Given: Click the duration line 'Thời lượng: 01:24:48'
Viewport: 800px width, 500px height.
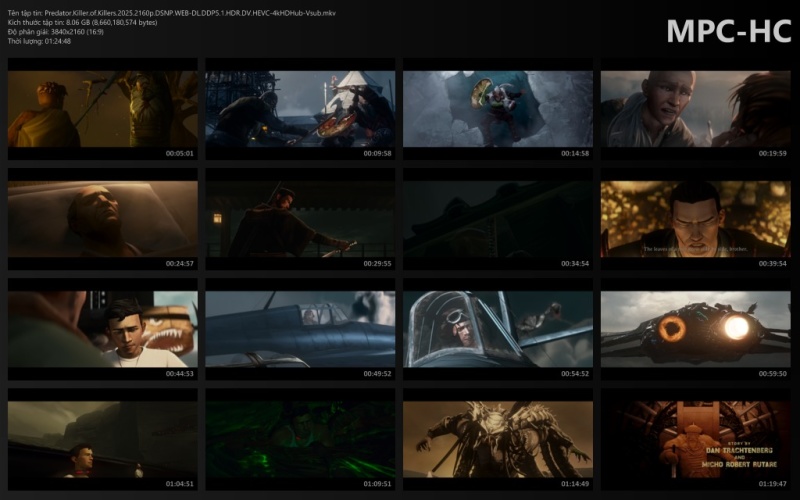Looking at the screenshot, I should (x=39, y=41).
